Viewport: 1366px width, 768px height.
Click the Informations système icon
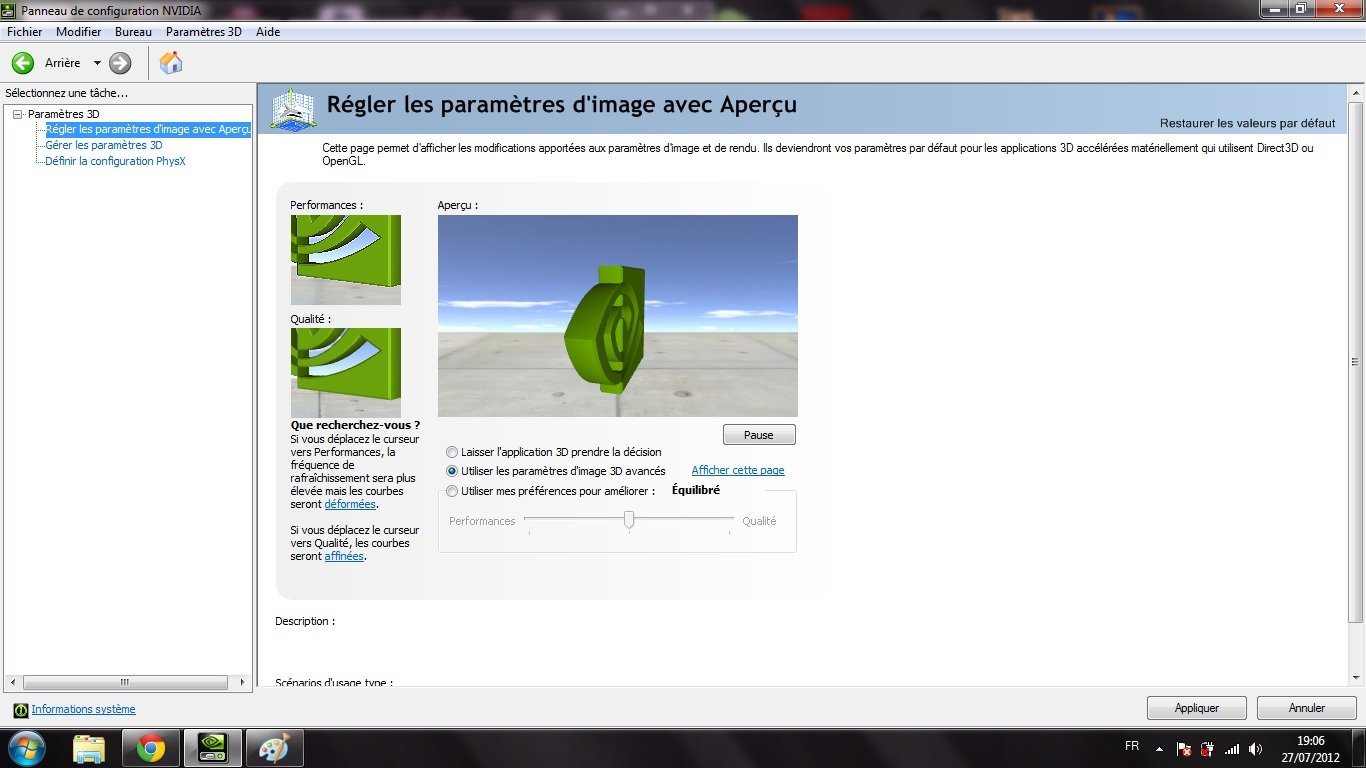(20, 710)
